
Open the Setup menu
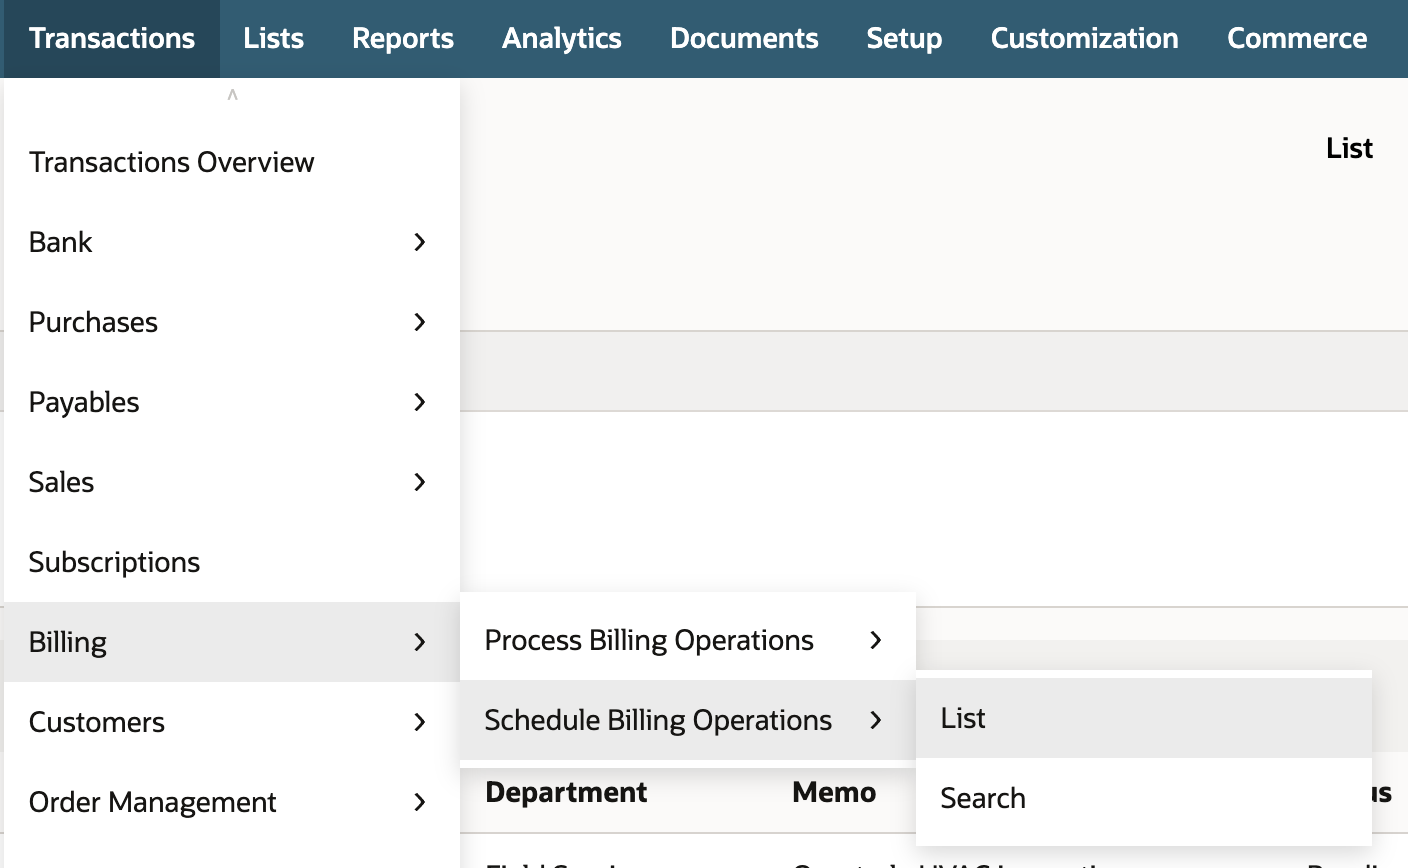pos(904,38)
